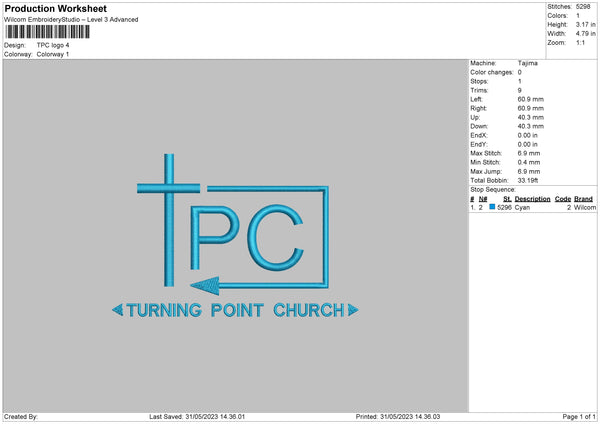Viewport: 600px width, 424px height.
Task: Click the 'Page 1 of 1' footer text
Action: point(579,417)
